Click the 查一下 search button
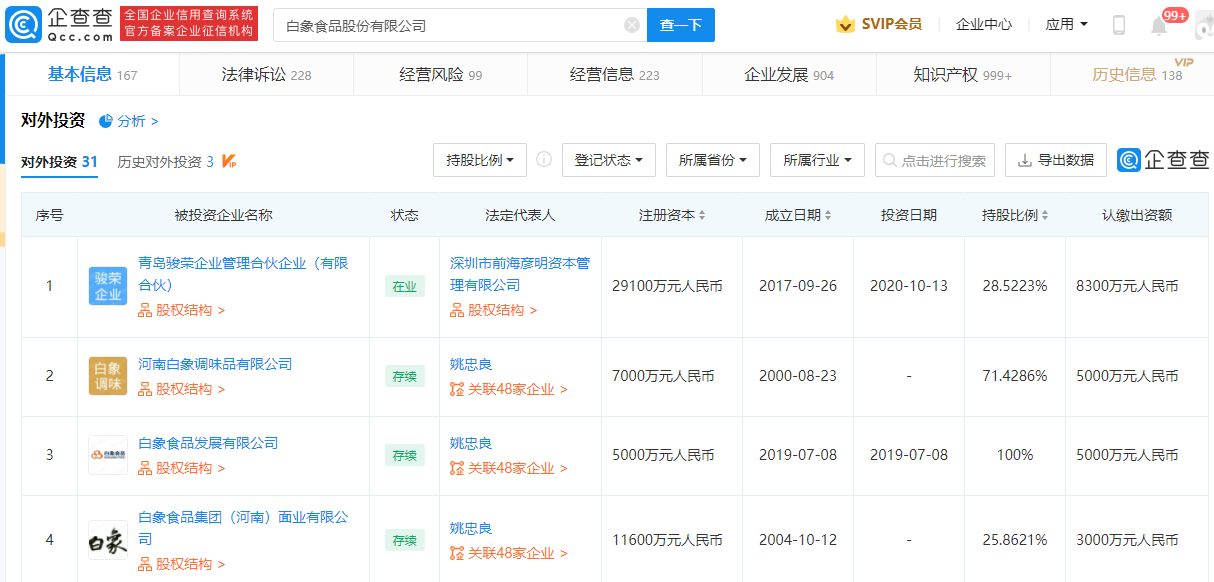1214x582 pixels. 681,25
